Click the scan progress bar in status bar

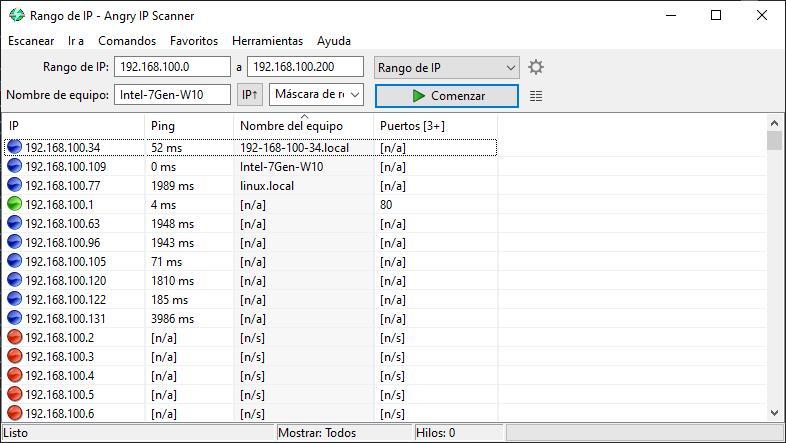[644, 433]
